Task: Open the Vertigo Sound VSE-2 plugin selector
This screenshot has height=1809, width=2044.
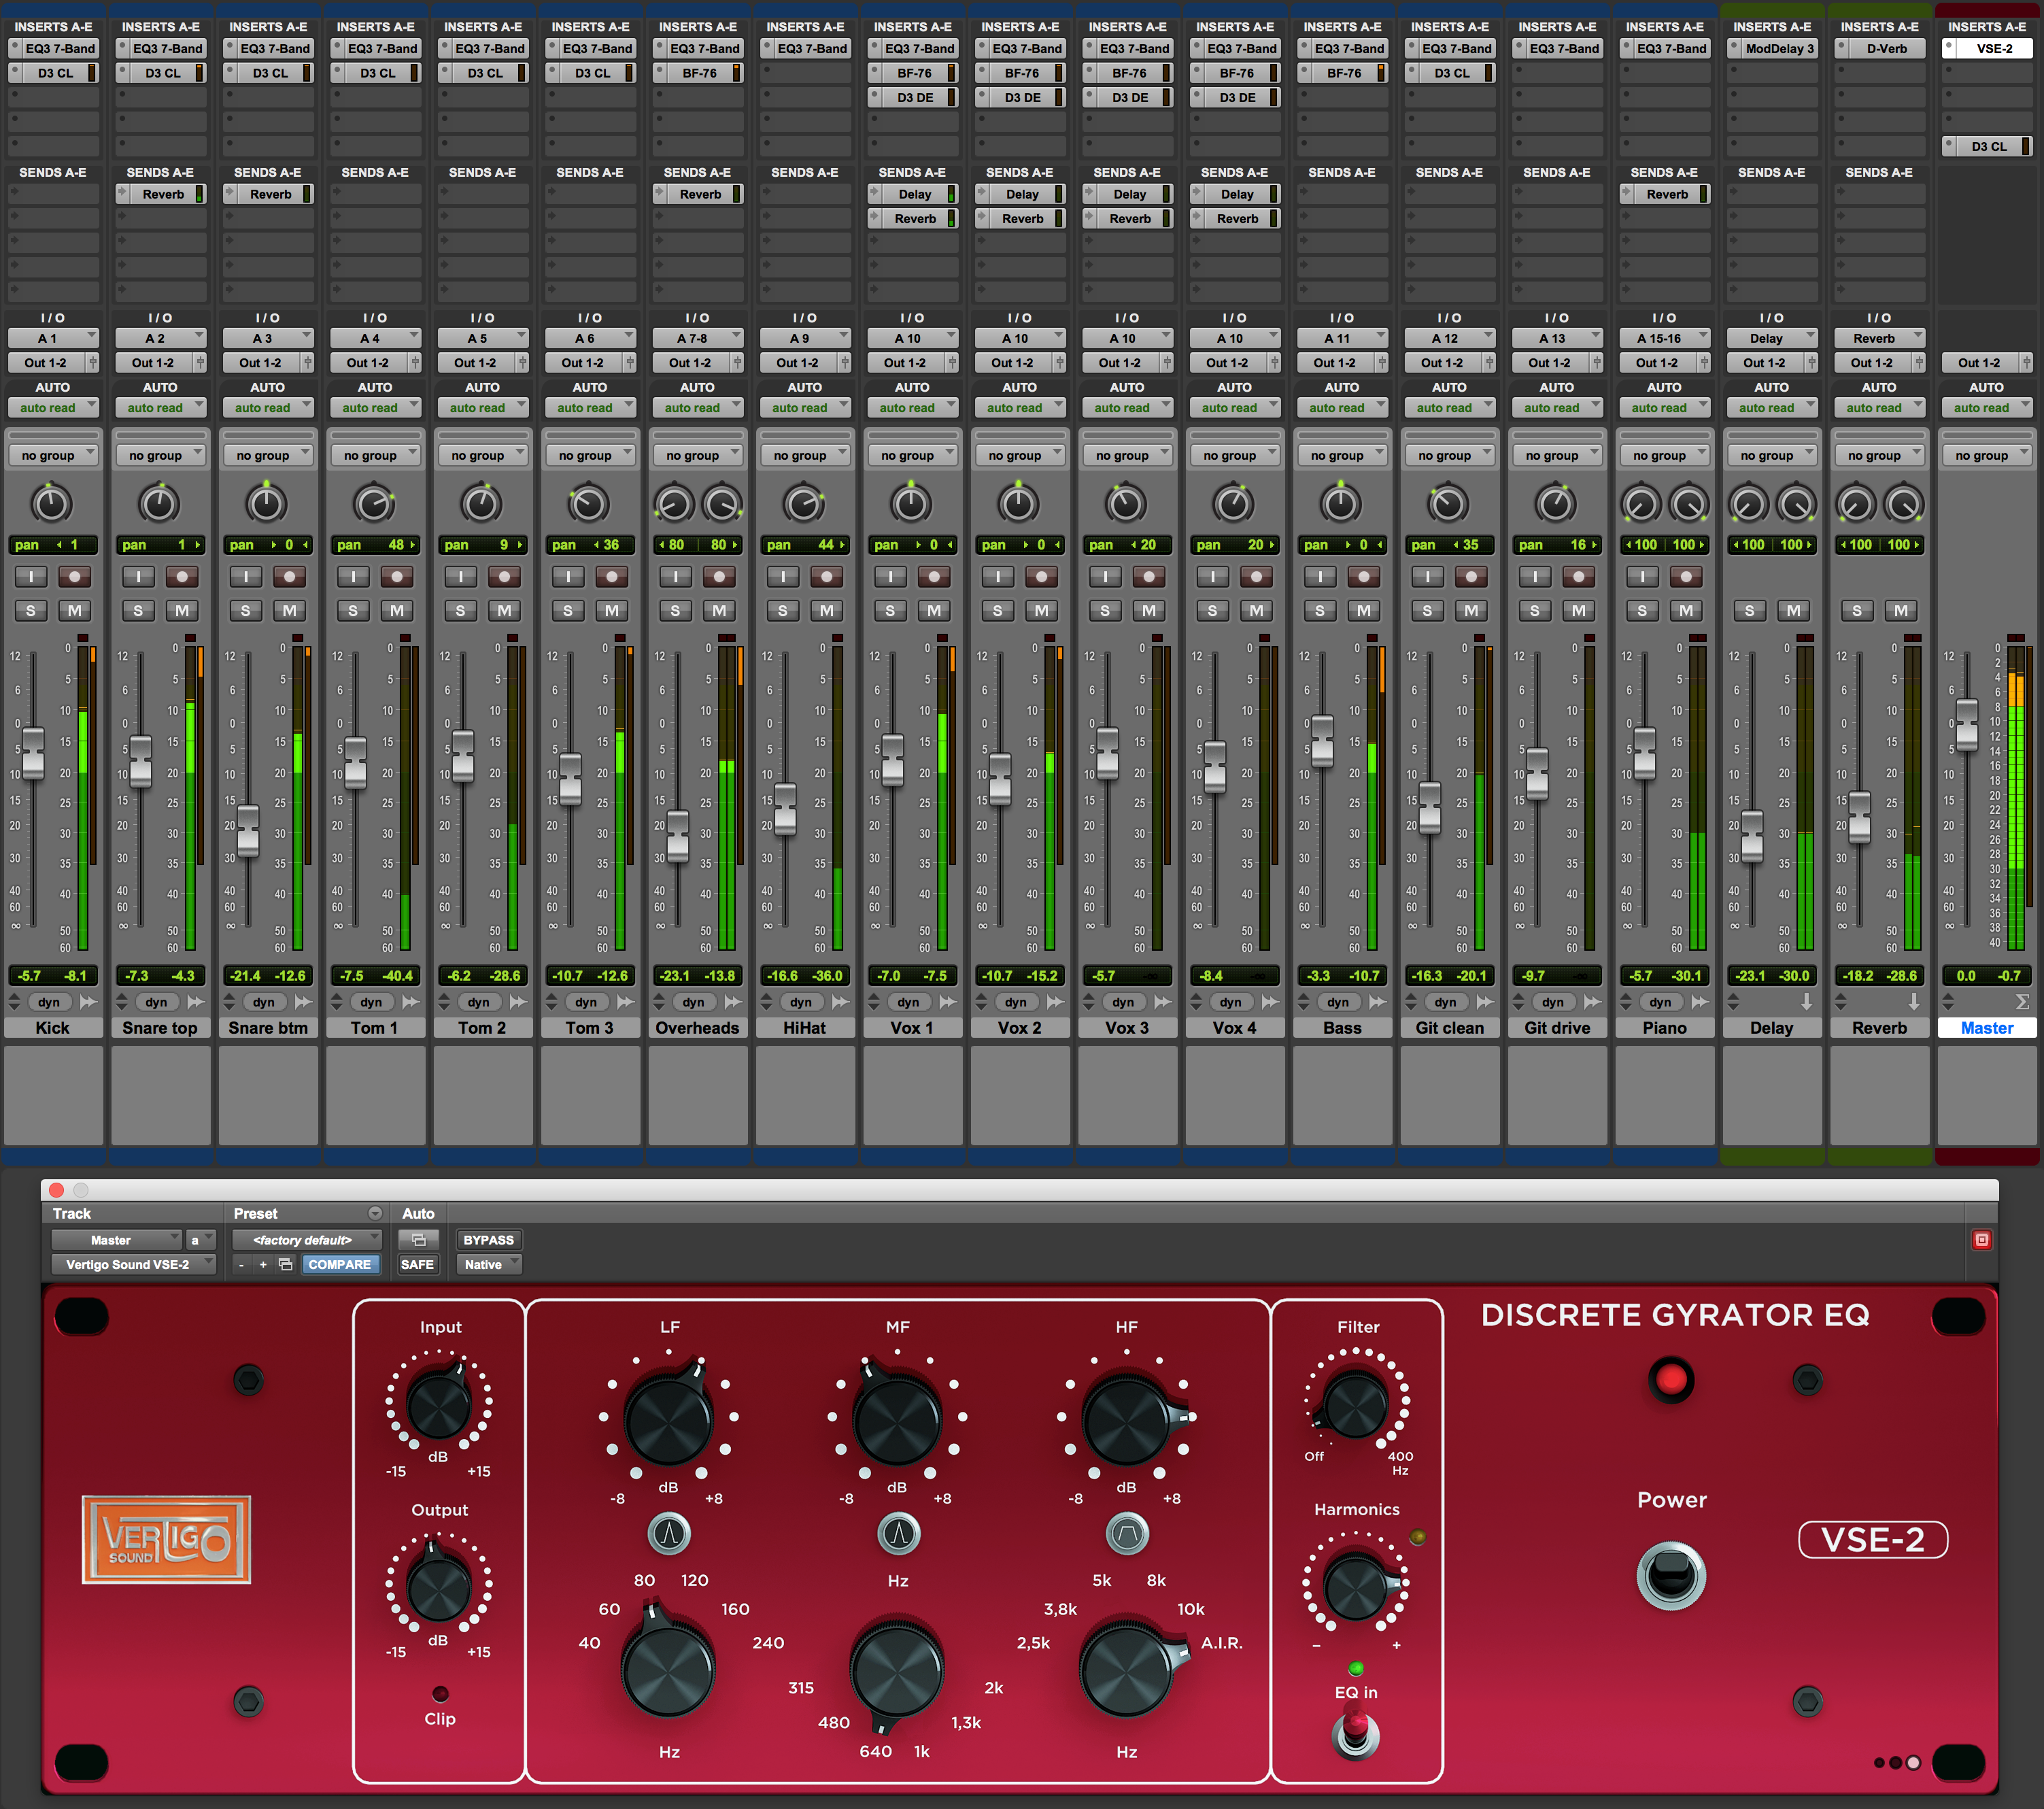Action: tap(134, 1265)
